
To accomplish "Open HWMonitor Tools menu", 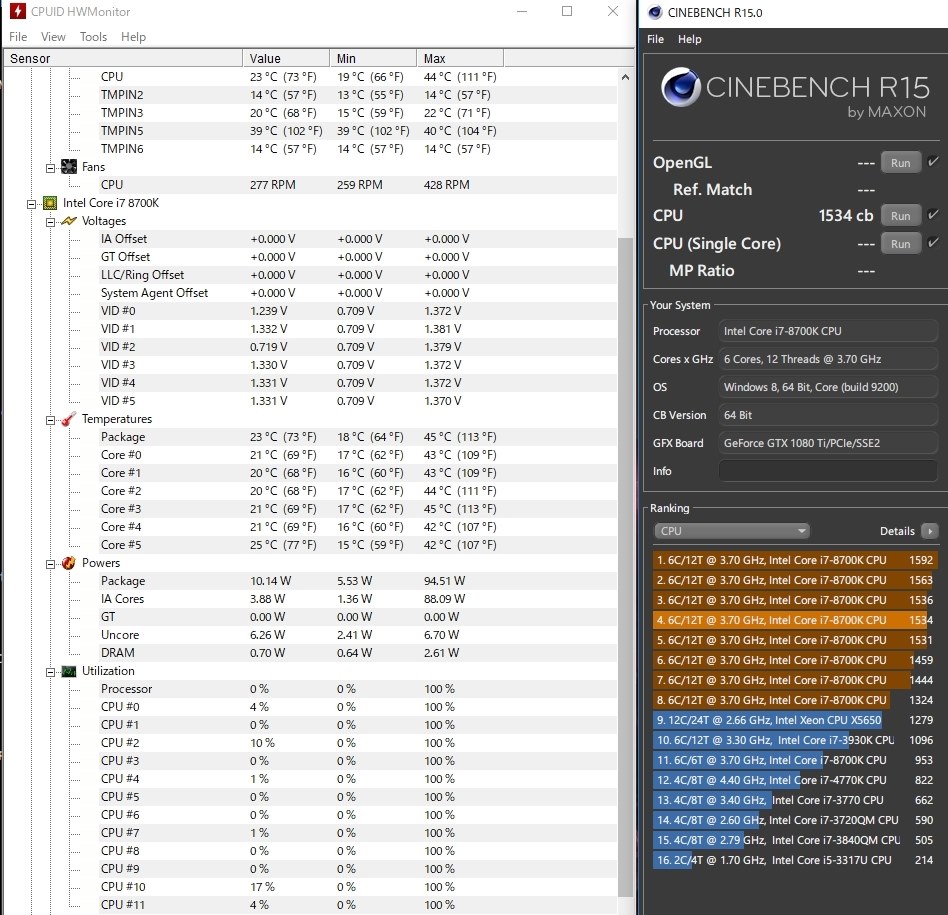I will click(93, 37).
